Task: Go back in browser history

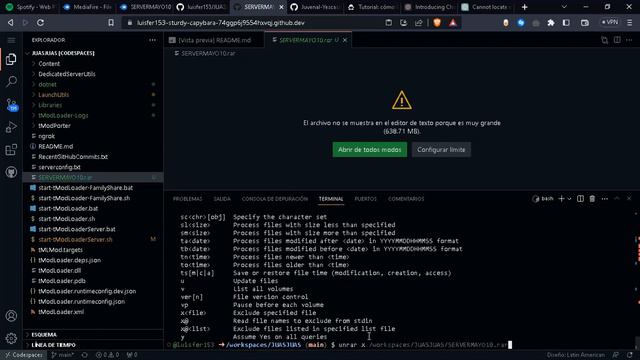Action: point(11,23)
